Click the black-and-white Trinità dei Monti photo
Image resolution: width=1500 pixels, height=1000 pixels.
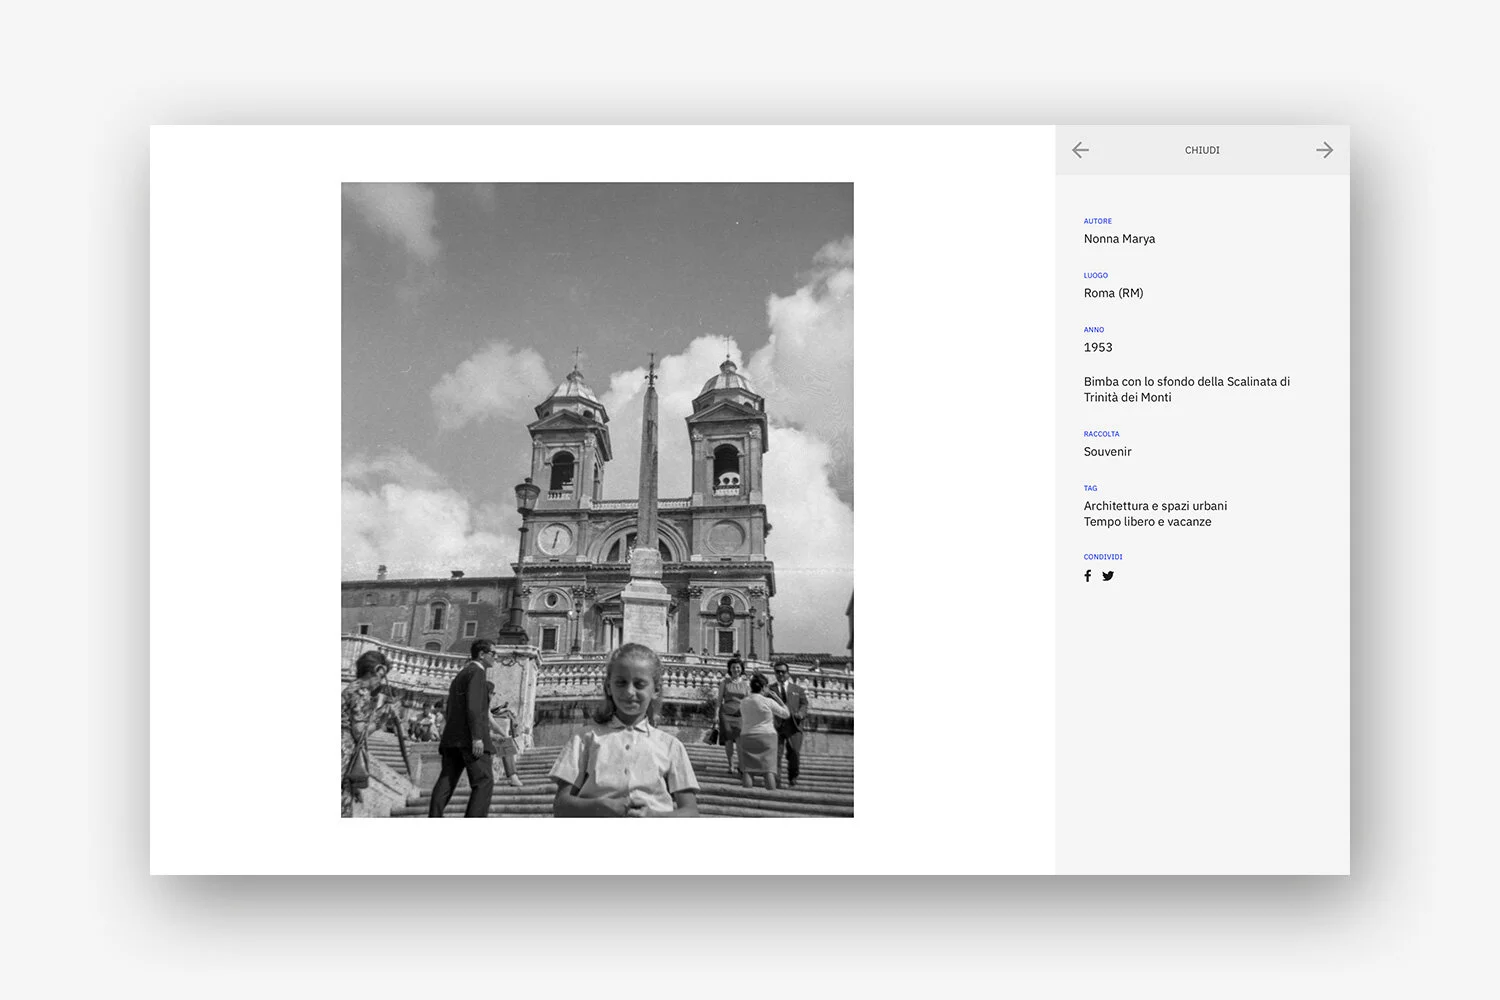pos(597,500)
